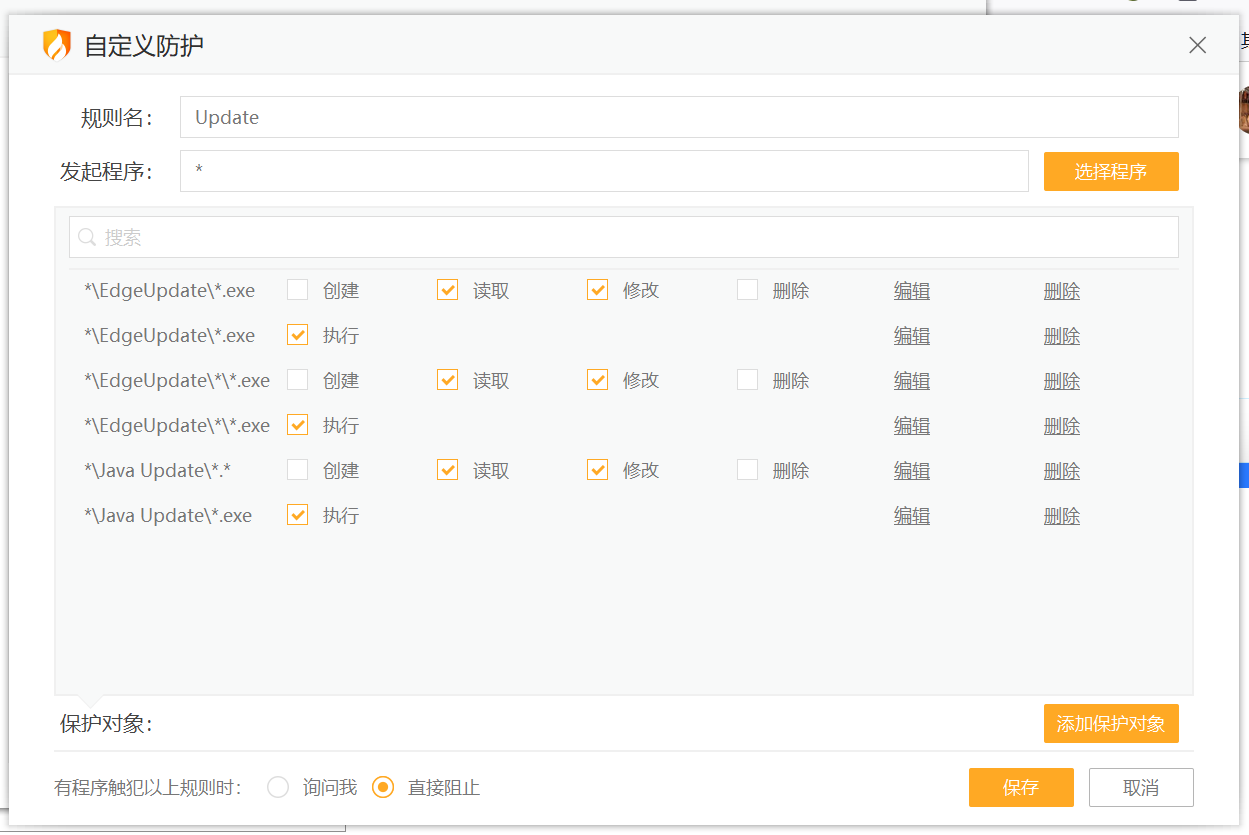The width and height of the screenshot is (1249, 835).
Task: Enable 创建 checkbox for first EdgeUpdate rule
Action: pyautogui.click(x=298, y=290)
